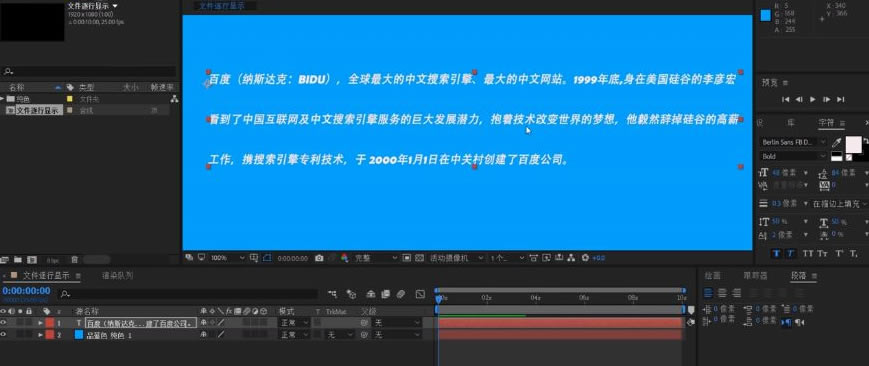Set right-to-left text direction
The width and height of the screenshot is (869, 366).
click(x=799, y=322)
